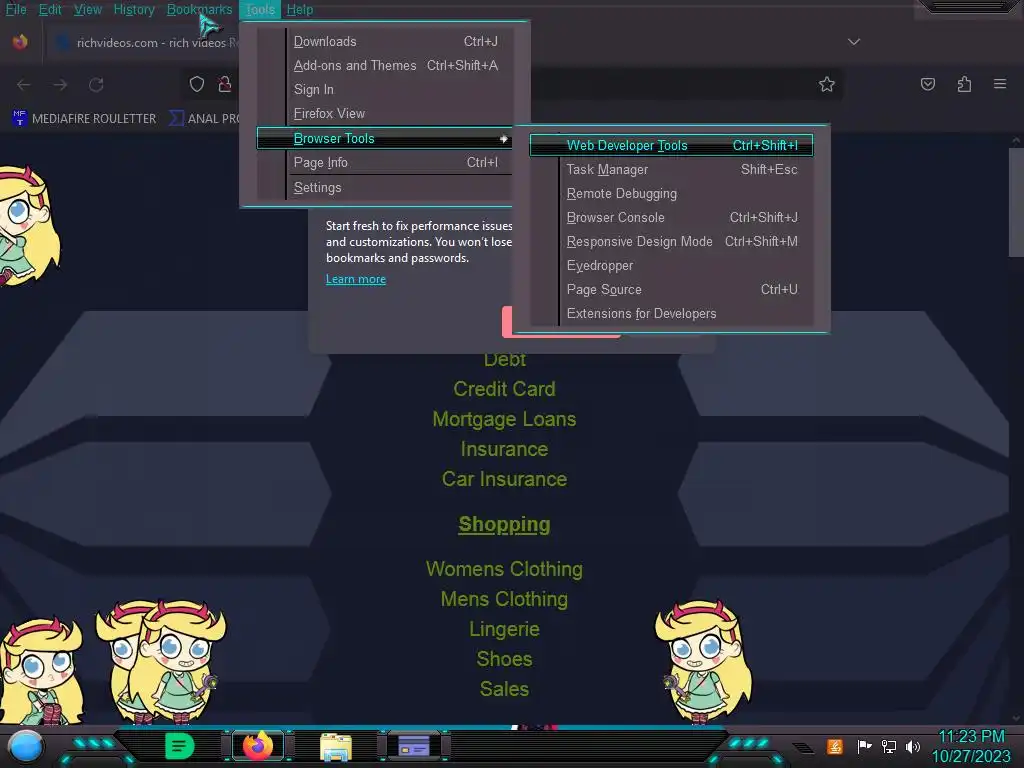
Task: Open Extensions for Developers
Action: 671,313
